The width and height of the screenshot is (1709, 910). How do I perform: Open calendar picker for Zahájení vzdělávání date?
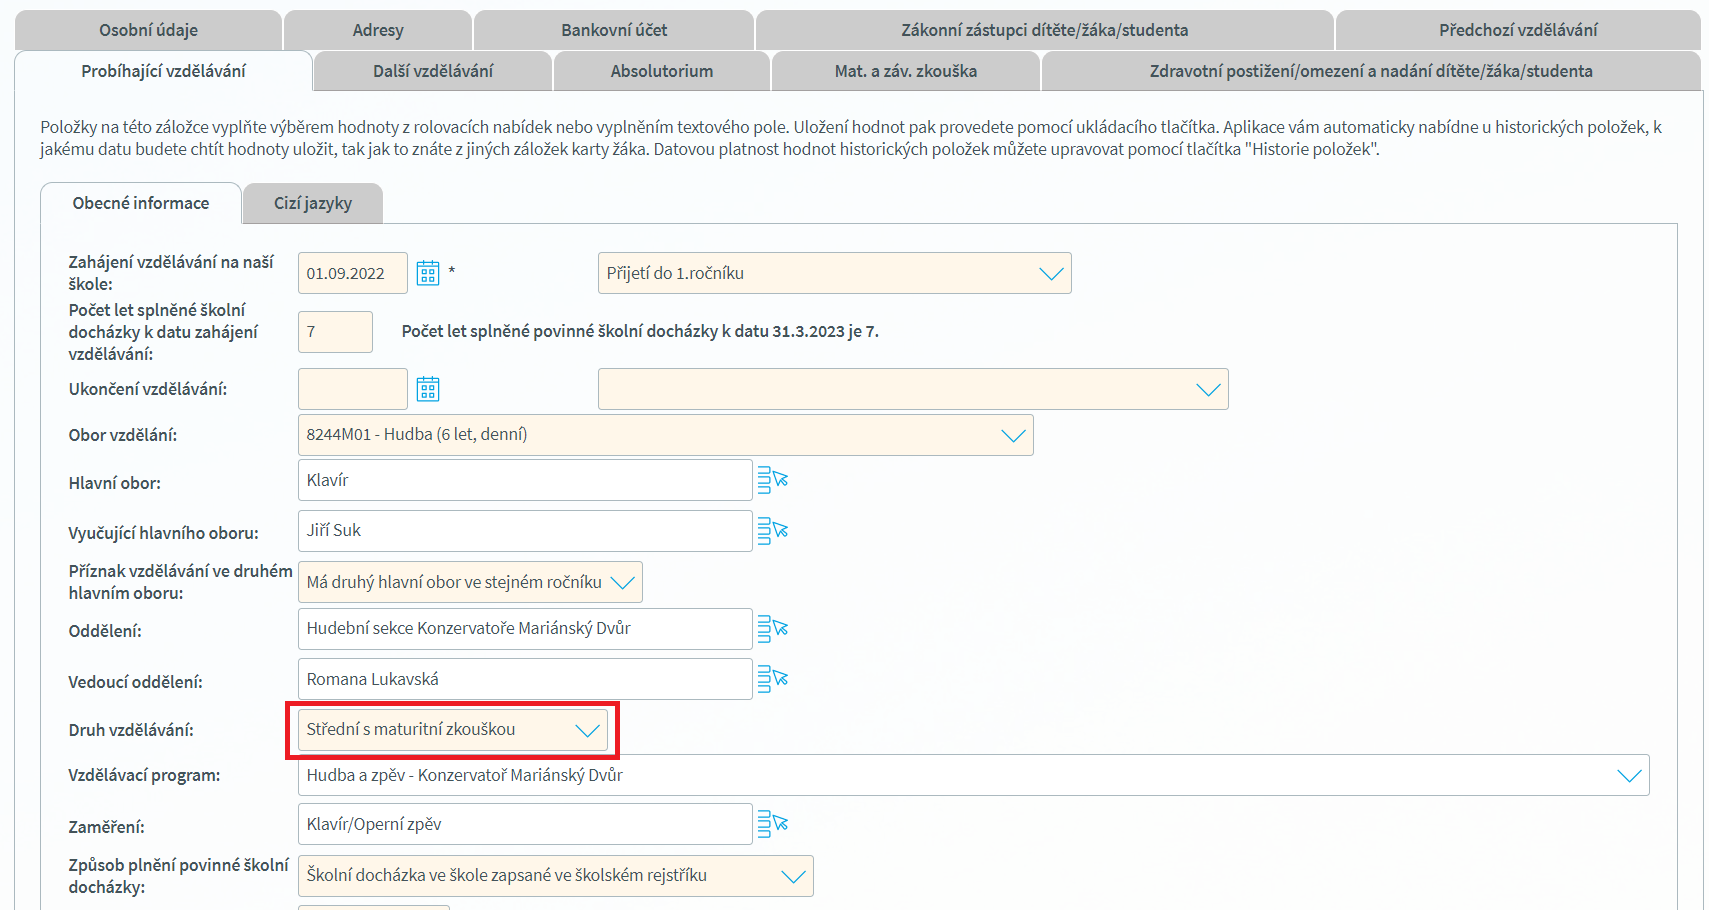coord(428,273)
